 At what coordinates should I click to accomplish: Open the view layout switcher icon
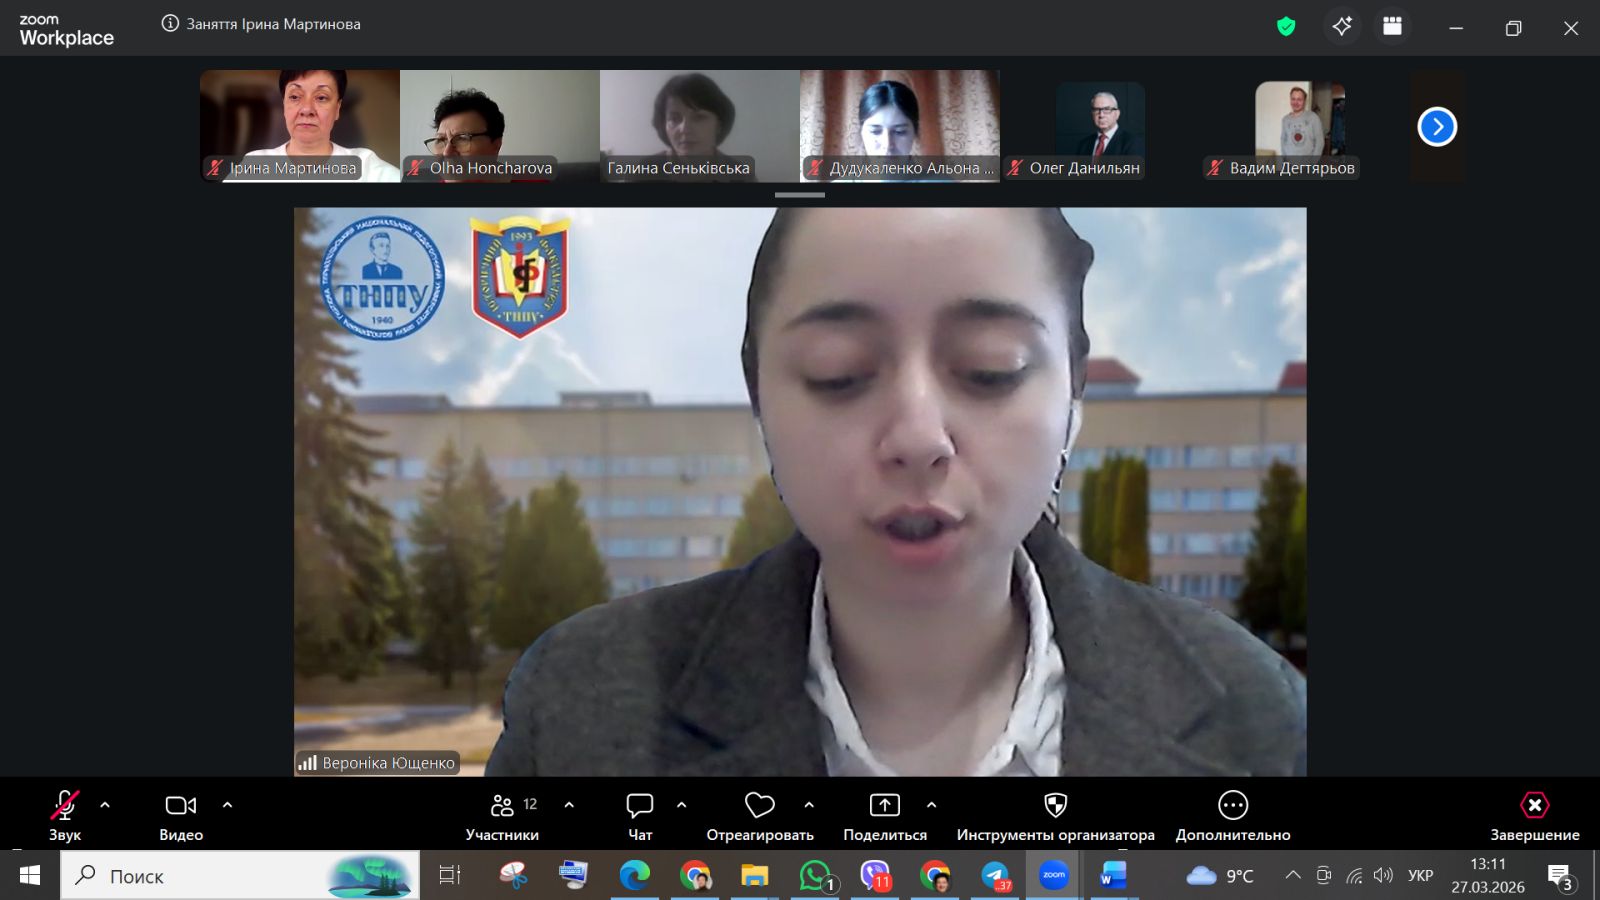[x=1392, y=27]
